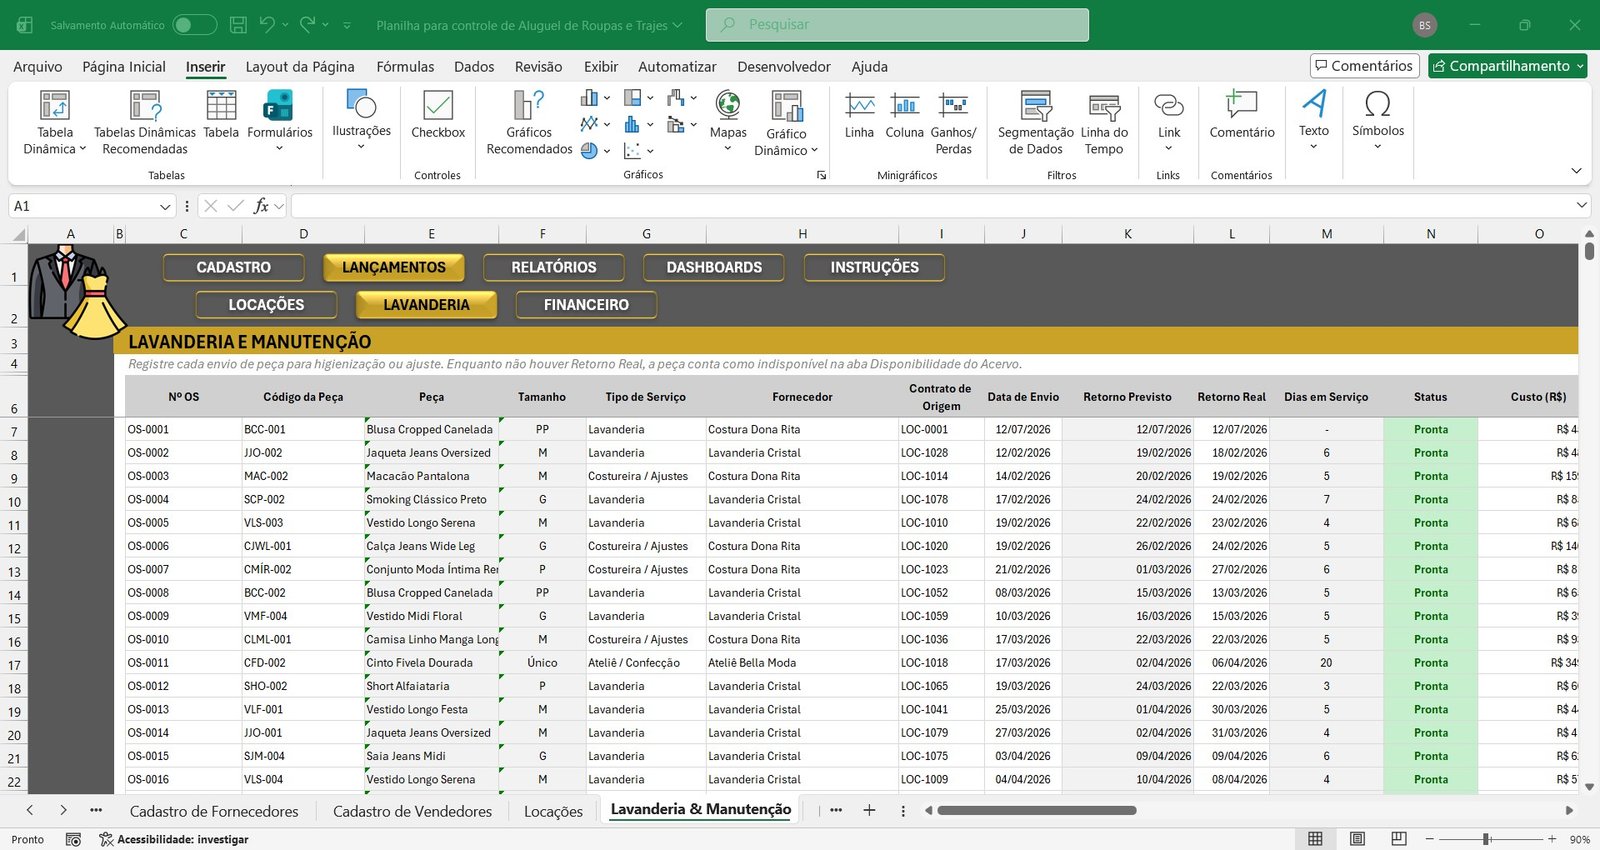Open the Texto options
The height and width of the screenshot is (850, 1600).
click(1314, 120)
